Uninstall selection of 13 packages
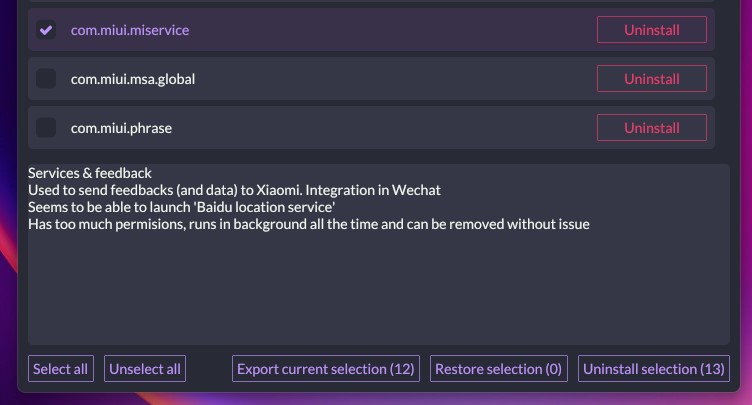Viewport: 752px width, 405px height. [654, 369]
